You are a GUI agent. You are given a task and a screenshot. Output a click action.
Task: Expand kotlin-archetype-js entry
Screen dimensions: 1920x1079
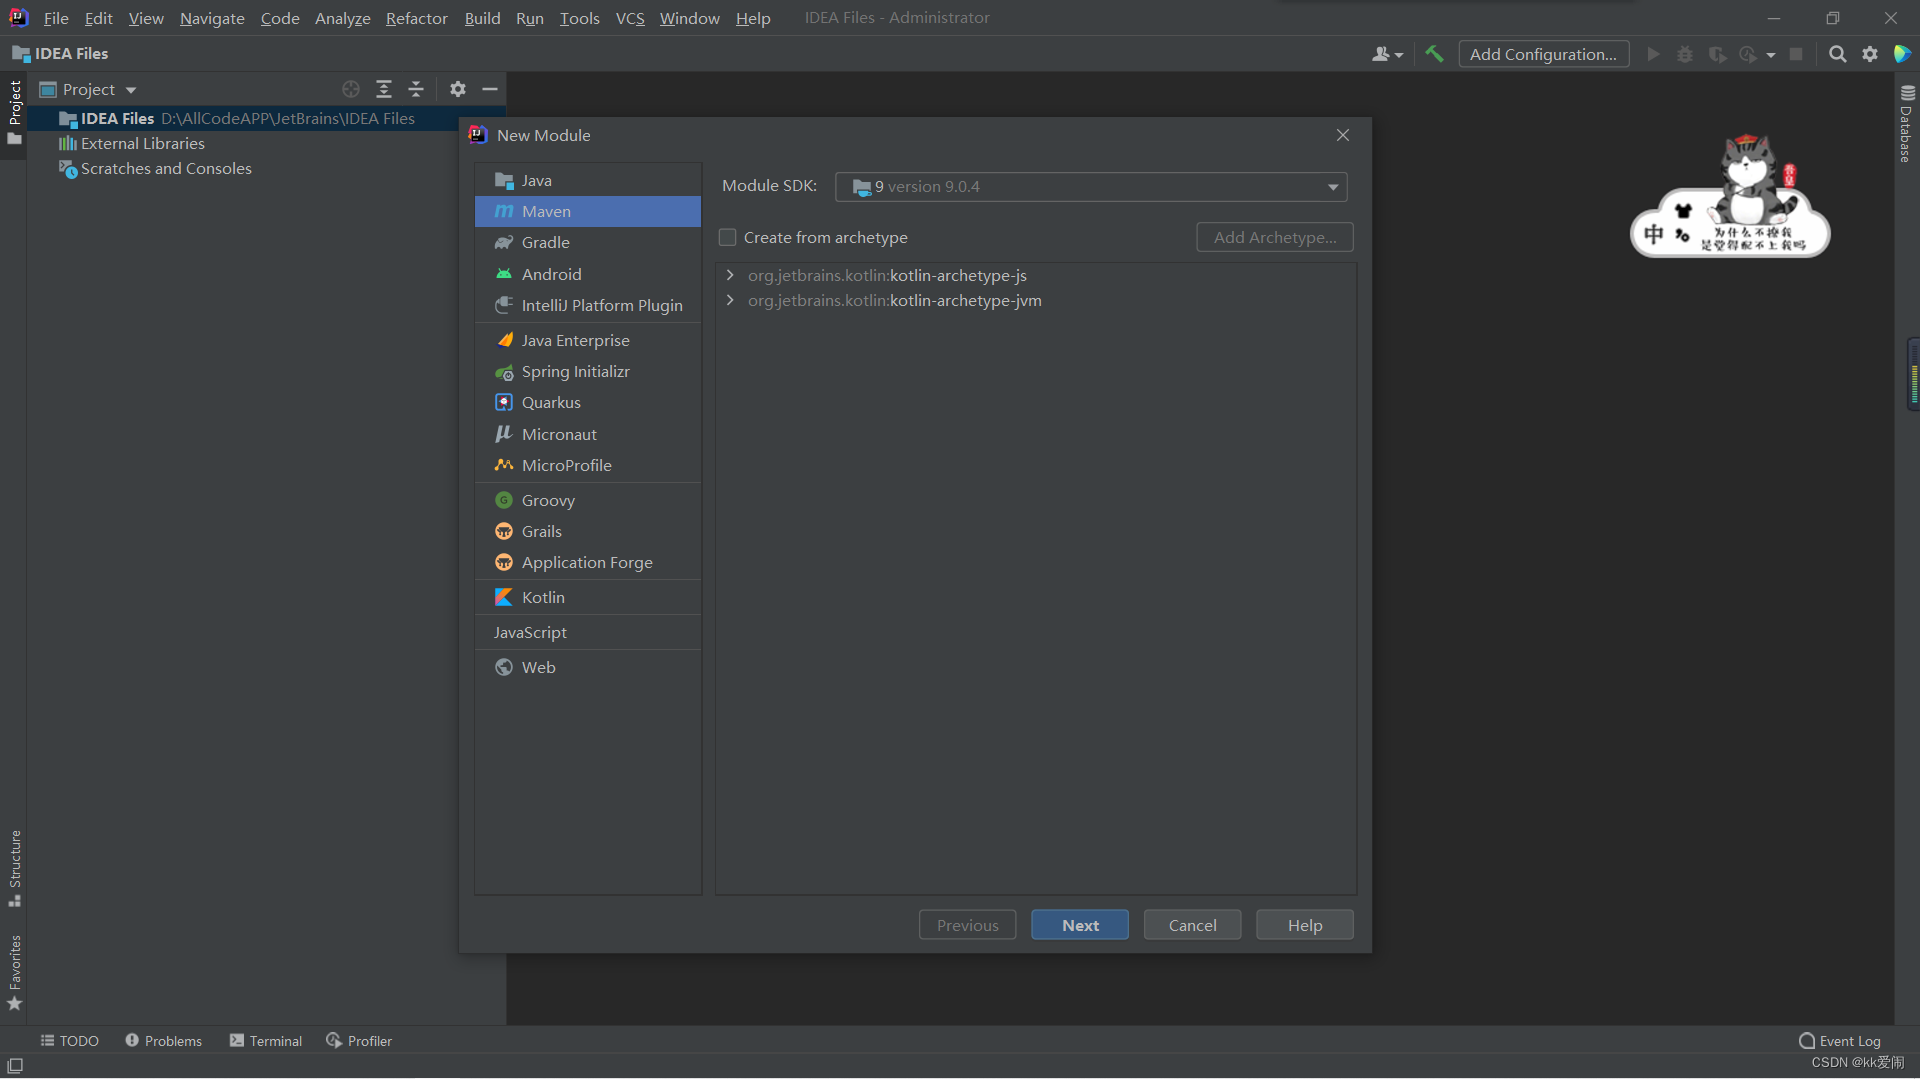pos(730,275)
